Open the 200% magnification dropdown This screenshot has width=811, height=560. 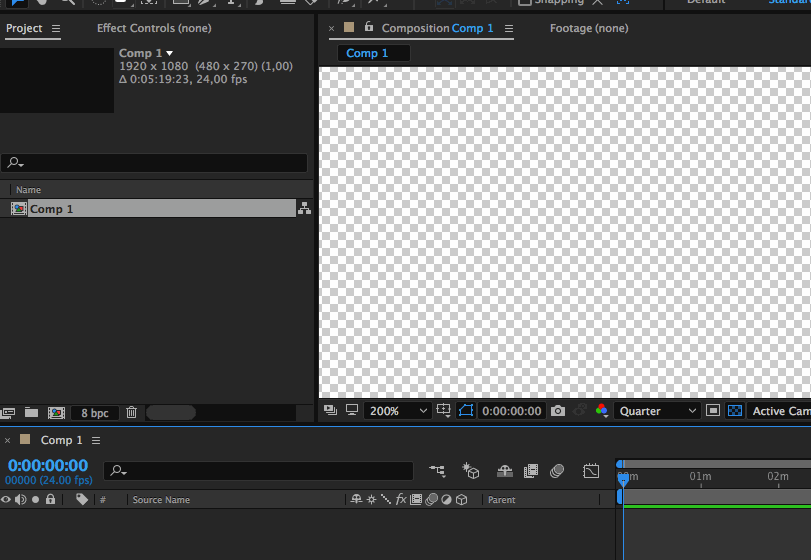398,411
